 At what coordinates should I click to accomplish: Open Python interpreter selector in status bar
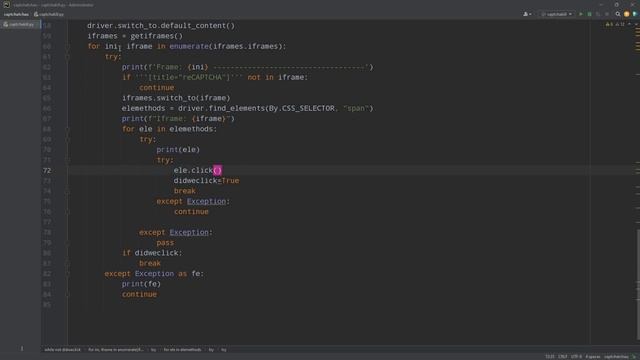point(616,357)
